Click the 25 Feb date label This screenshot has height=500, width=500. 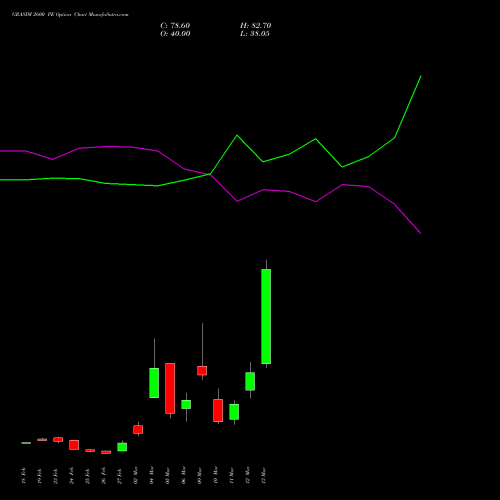[x=88, y=476]
